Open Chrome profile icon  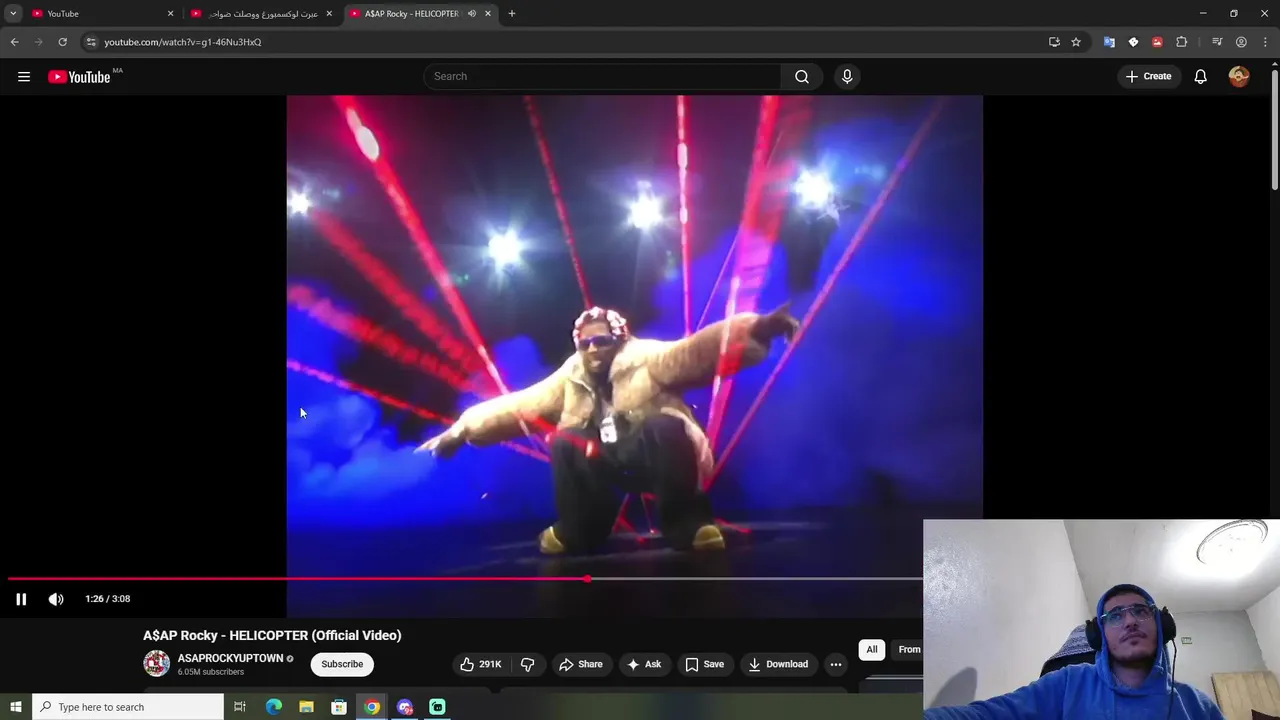click(x=1241, y=42)
